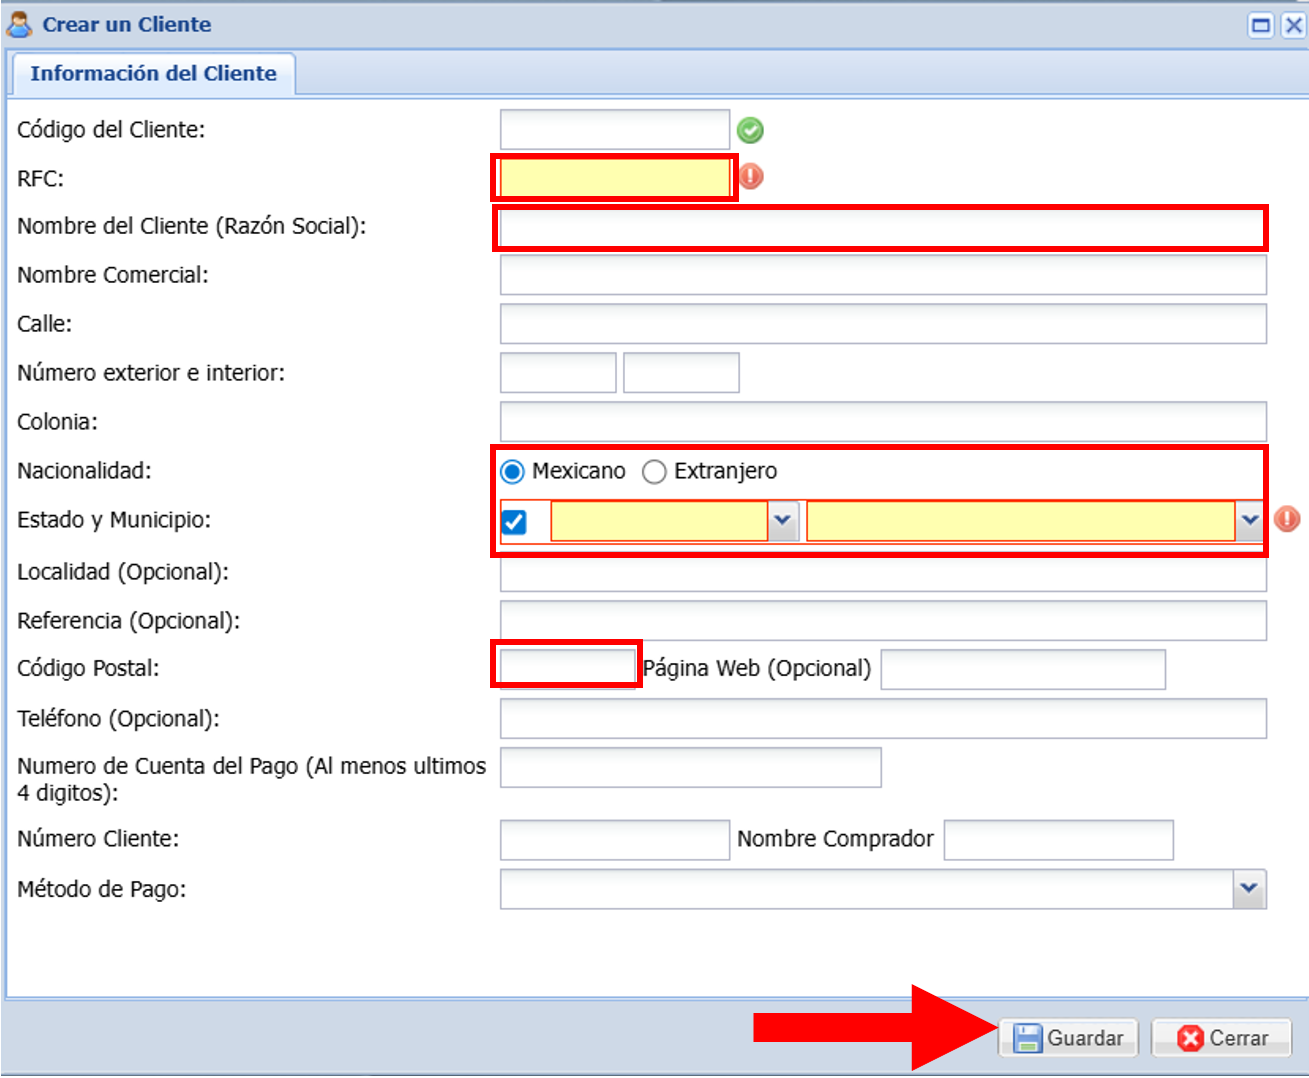Open the Método de Pago dropdown
Viewport: 1309px width, 1078px height.
click(1248, 889)
